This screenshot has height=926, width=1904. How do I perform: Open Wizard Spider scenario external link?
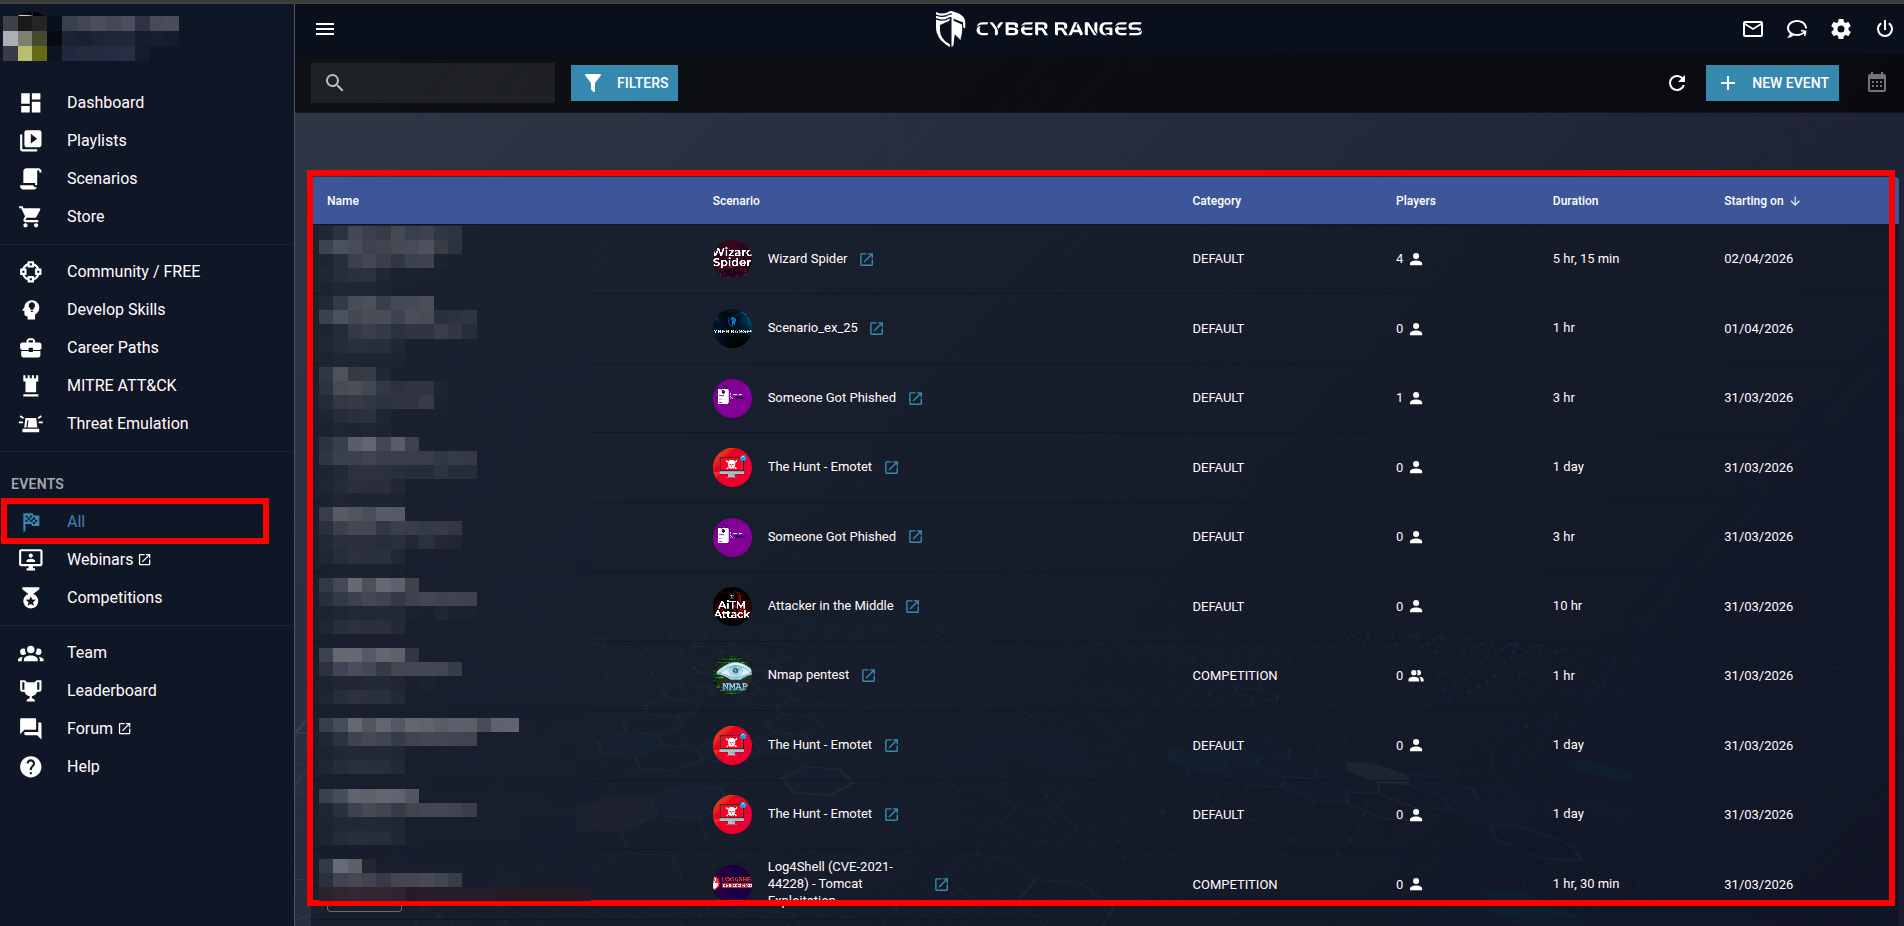click(867, 259)
